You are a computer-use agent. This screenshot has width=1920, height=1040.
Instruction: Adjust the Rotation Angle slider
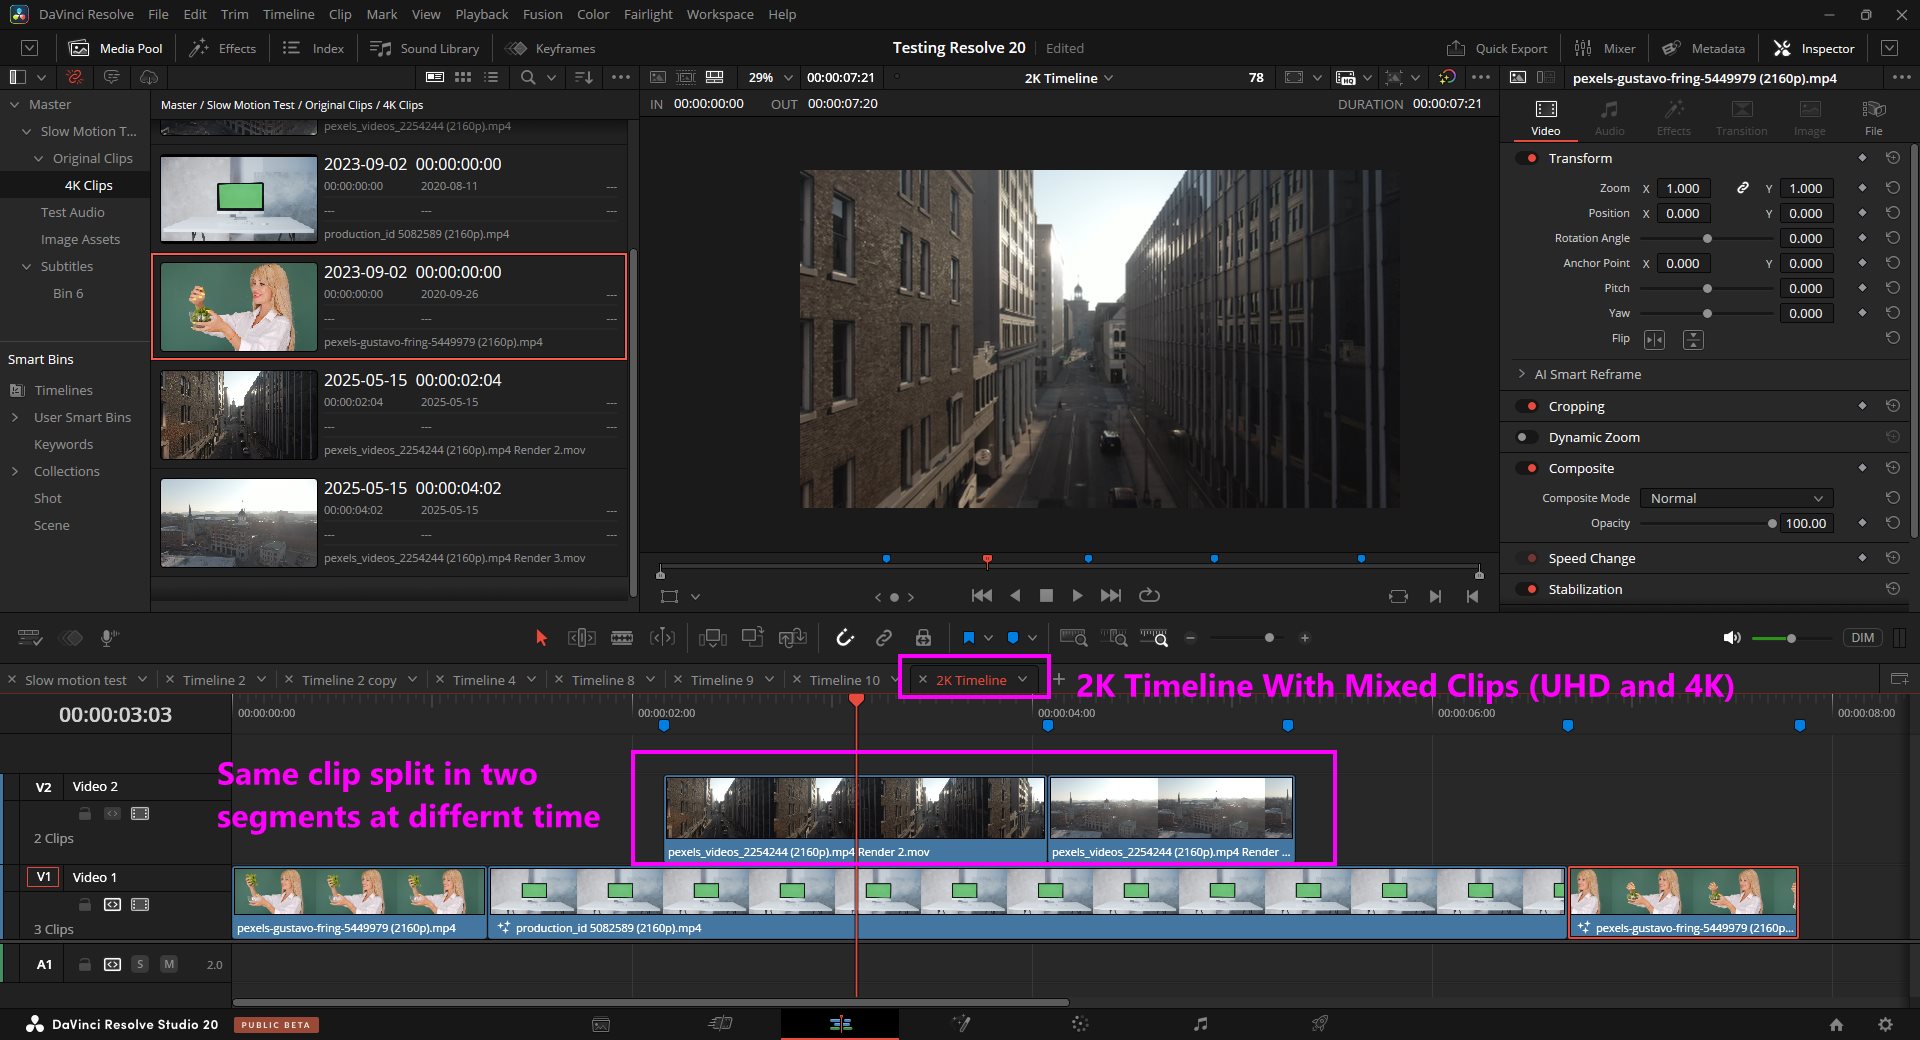coord(1707,238)
